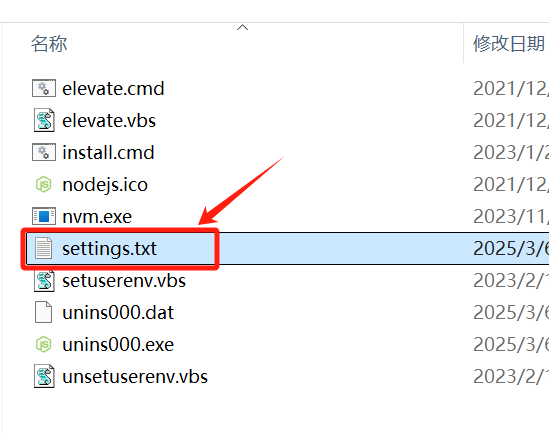This screenshot has height=433, width=549.
Task: Select the settings.txt file name
Action: pos(109,249)
